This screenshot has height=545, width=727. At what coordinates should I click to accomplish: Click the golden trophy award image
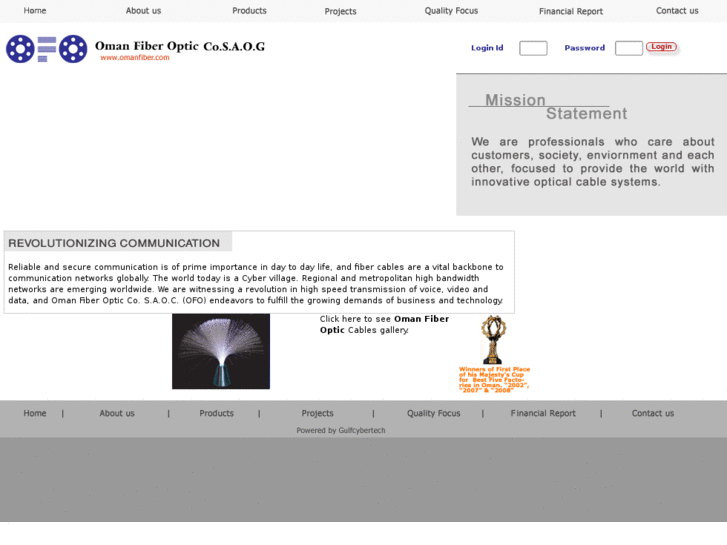[x=493, y=340]
